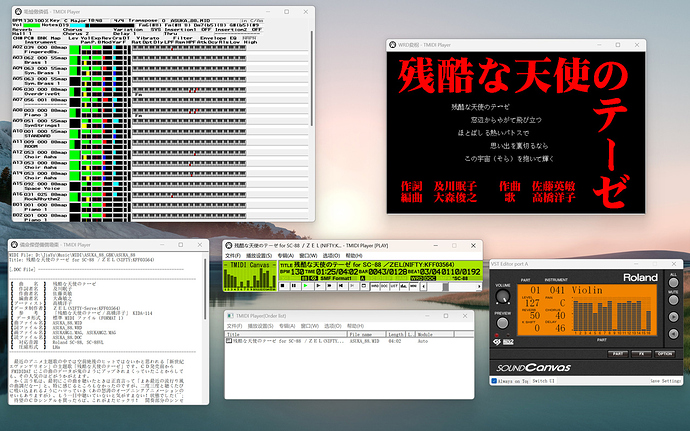Screen dimensions: 690x431
Task: Click the seek position slider thumb
Action: point(445,286)
